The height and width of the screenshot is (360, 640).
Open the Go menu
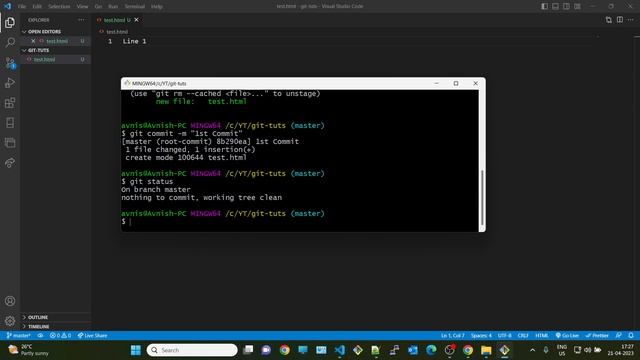click(98, 7)
